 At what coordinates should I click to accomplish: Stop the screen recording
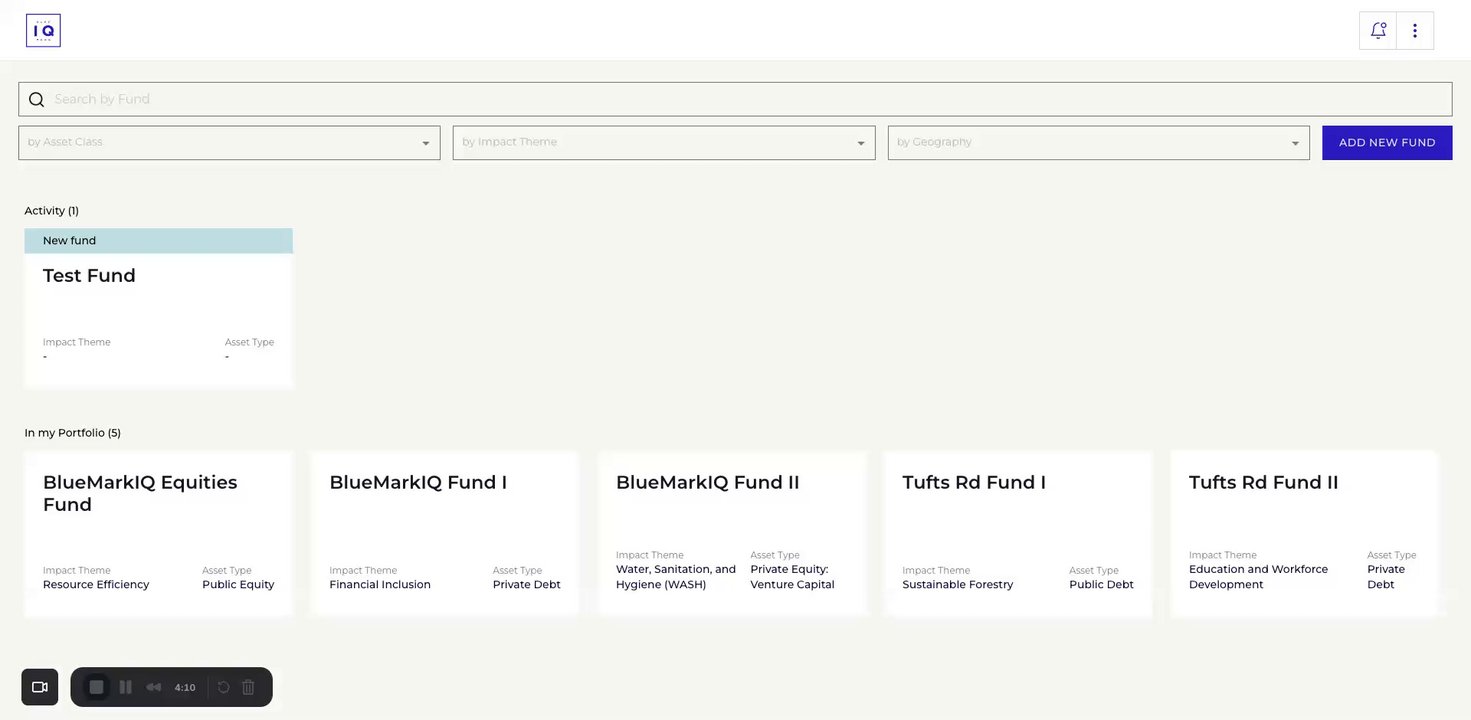tap(97, 687)
